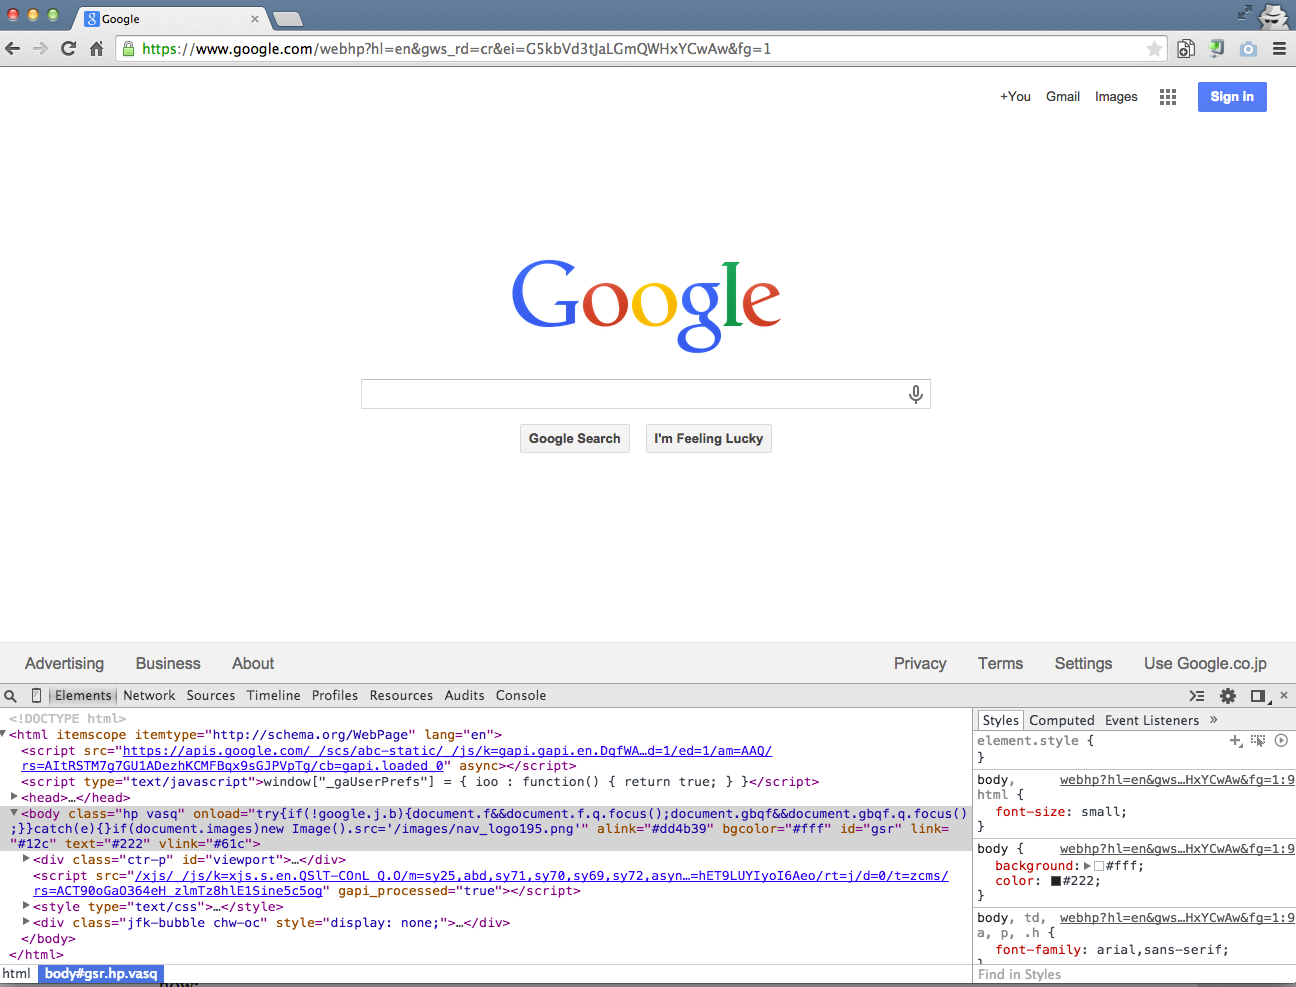Open the Privacy footer link
Viewport: 1296px width, 987px height.
[x=920, y=664]
